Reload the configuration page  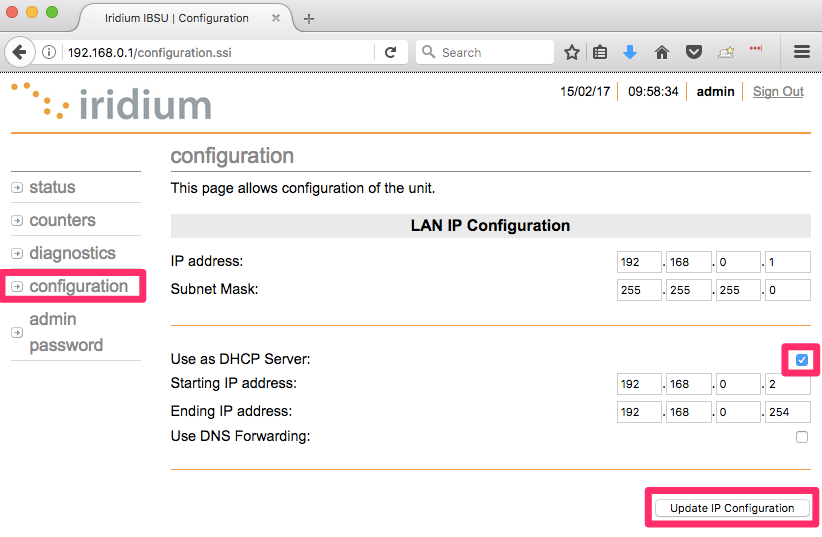pos(391,52)
